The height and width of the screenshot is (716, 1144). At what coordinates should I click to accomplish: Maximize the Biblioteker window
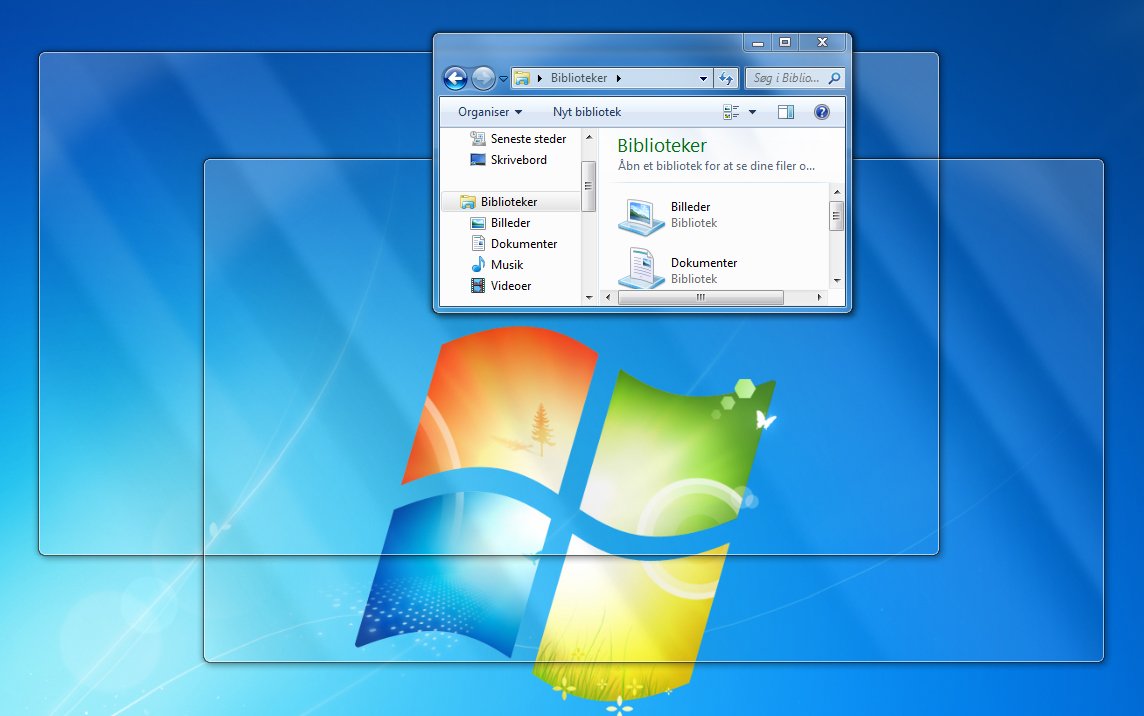(x=785, y=43)
